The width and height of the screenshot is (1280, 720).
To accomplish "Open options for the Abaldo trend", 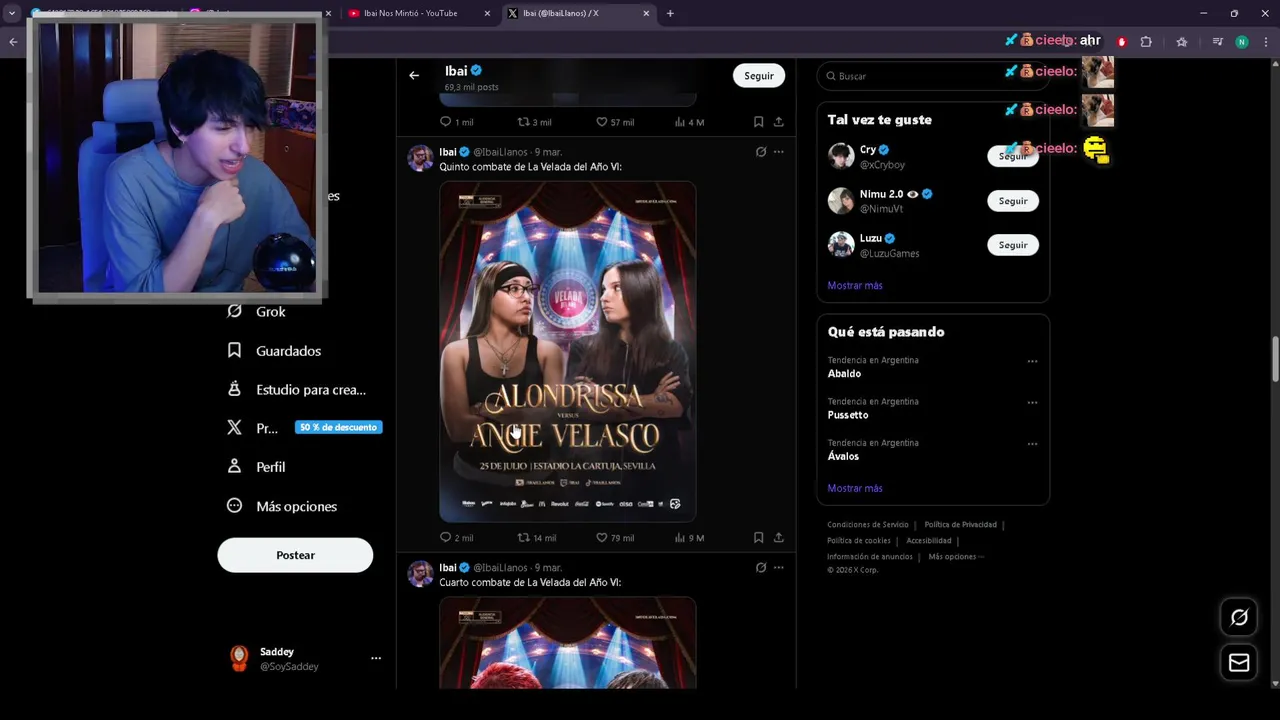I will point(1032,361).
